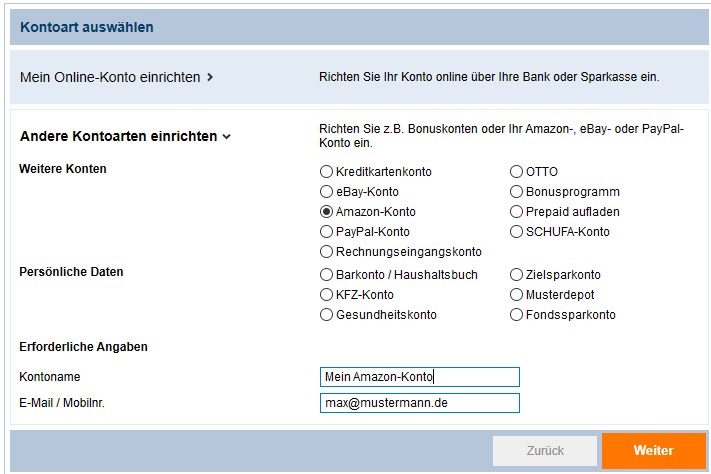Screen dimensions: 711x474
Task: Choose Prepaid aufladen radio button
Action: [x=516, y=211]
